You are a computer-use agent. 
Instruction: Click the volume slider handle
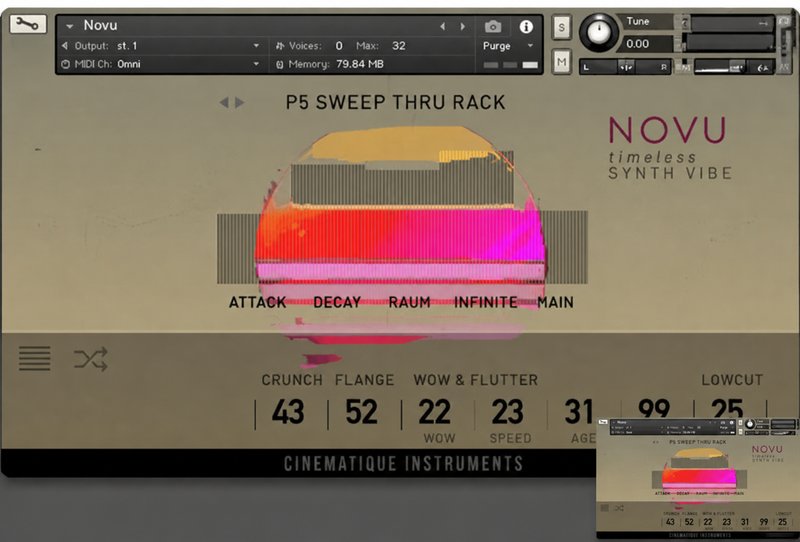pos(737,66)
